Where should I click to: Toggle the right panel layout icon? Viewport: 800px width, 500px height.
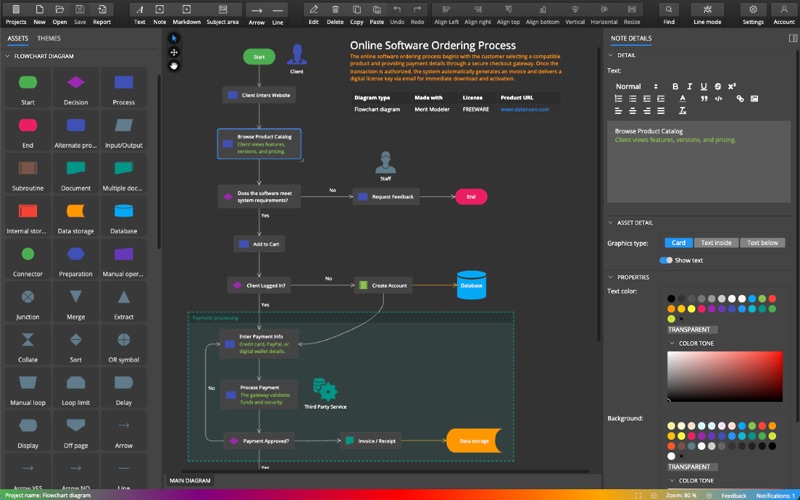793,38
